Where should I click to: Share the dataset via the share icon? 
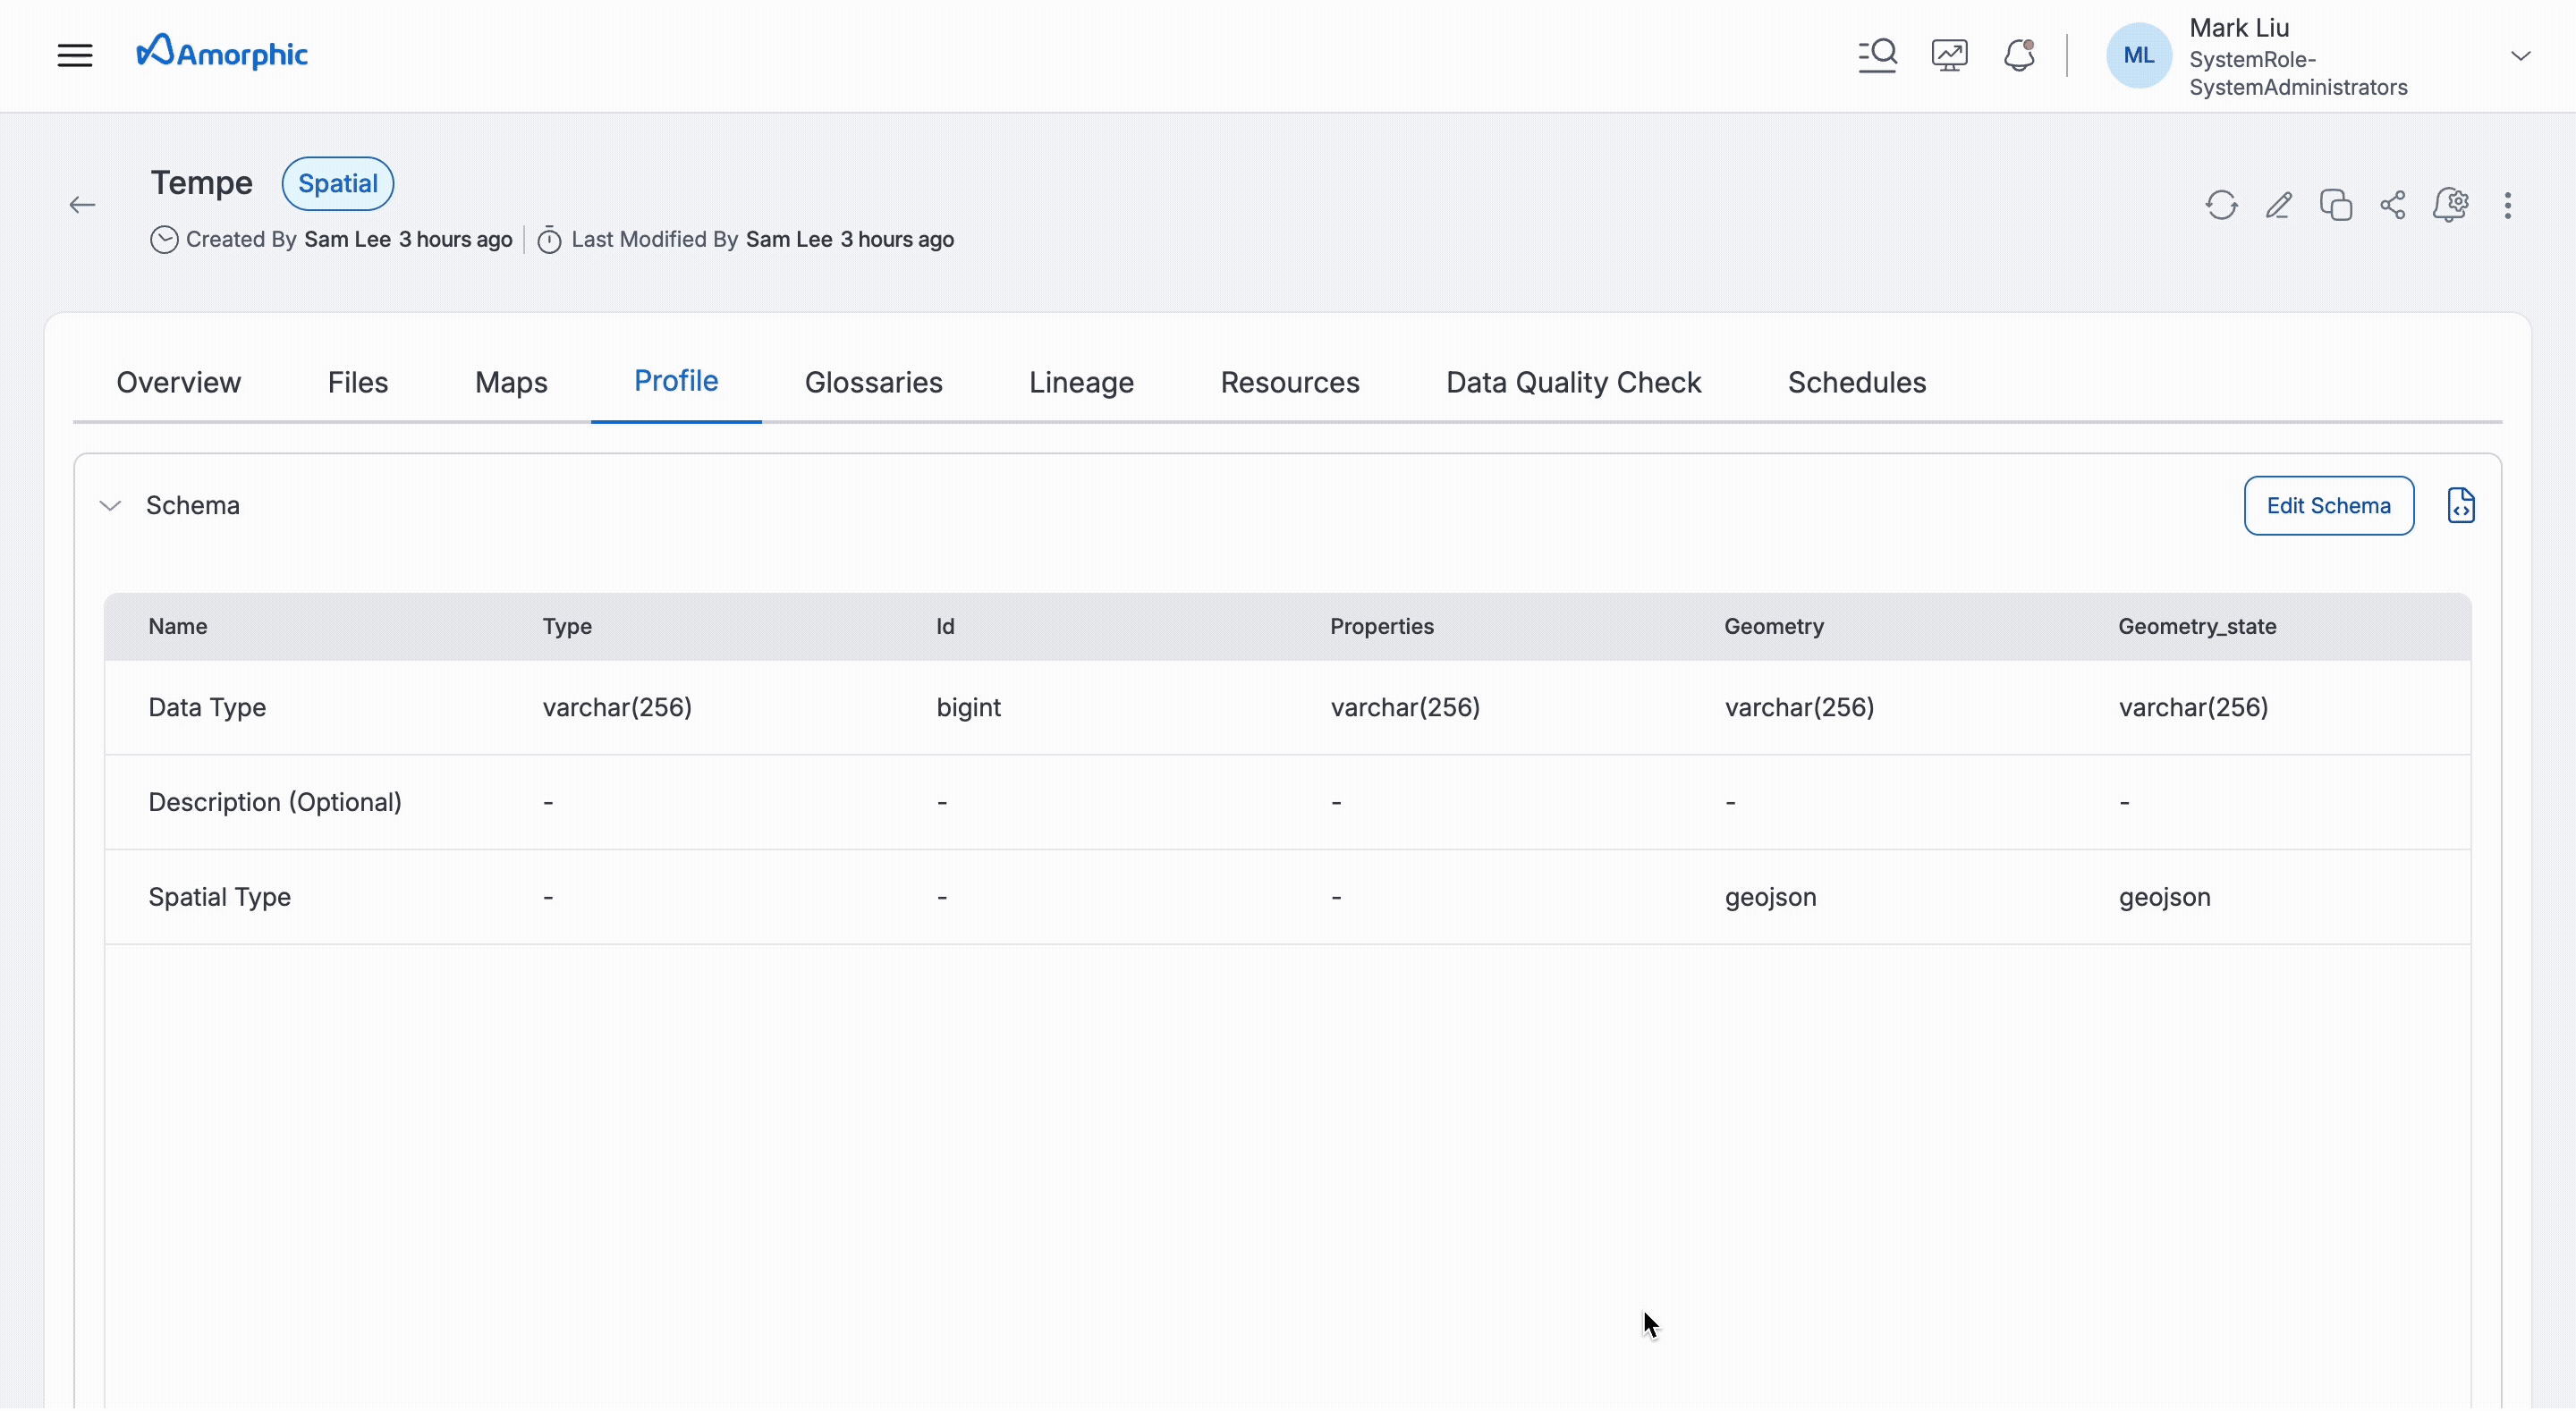[x=2393, y=205]
